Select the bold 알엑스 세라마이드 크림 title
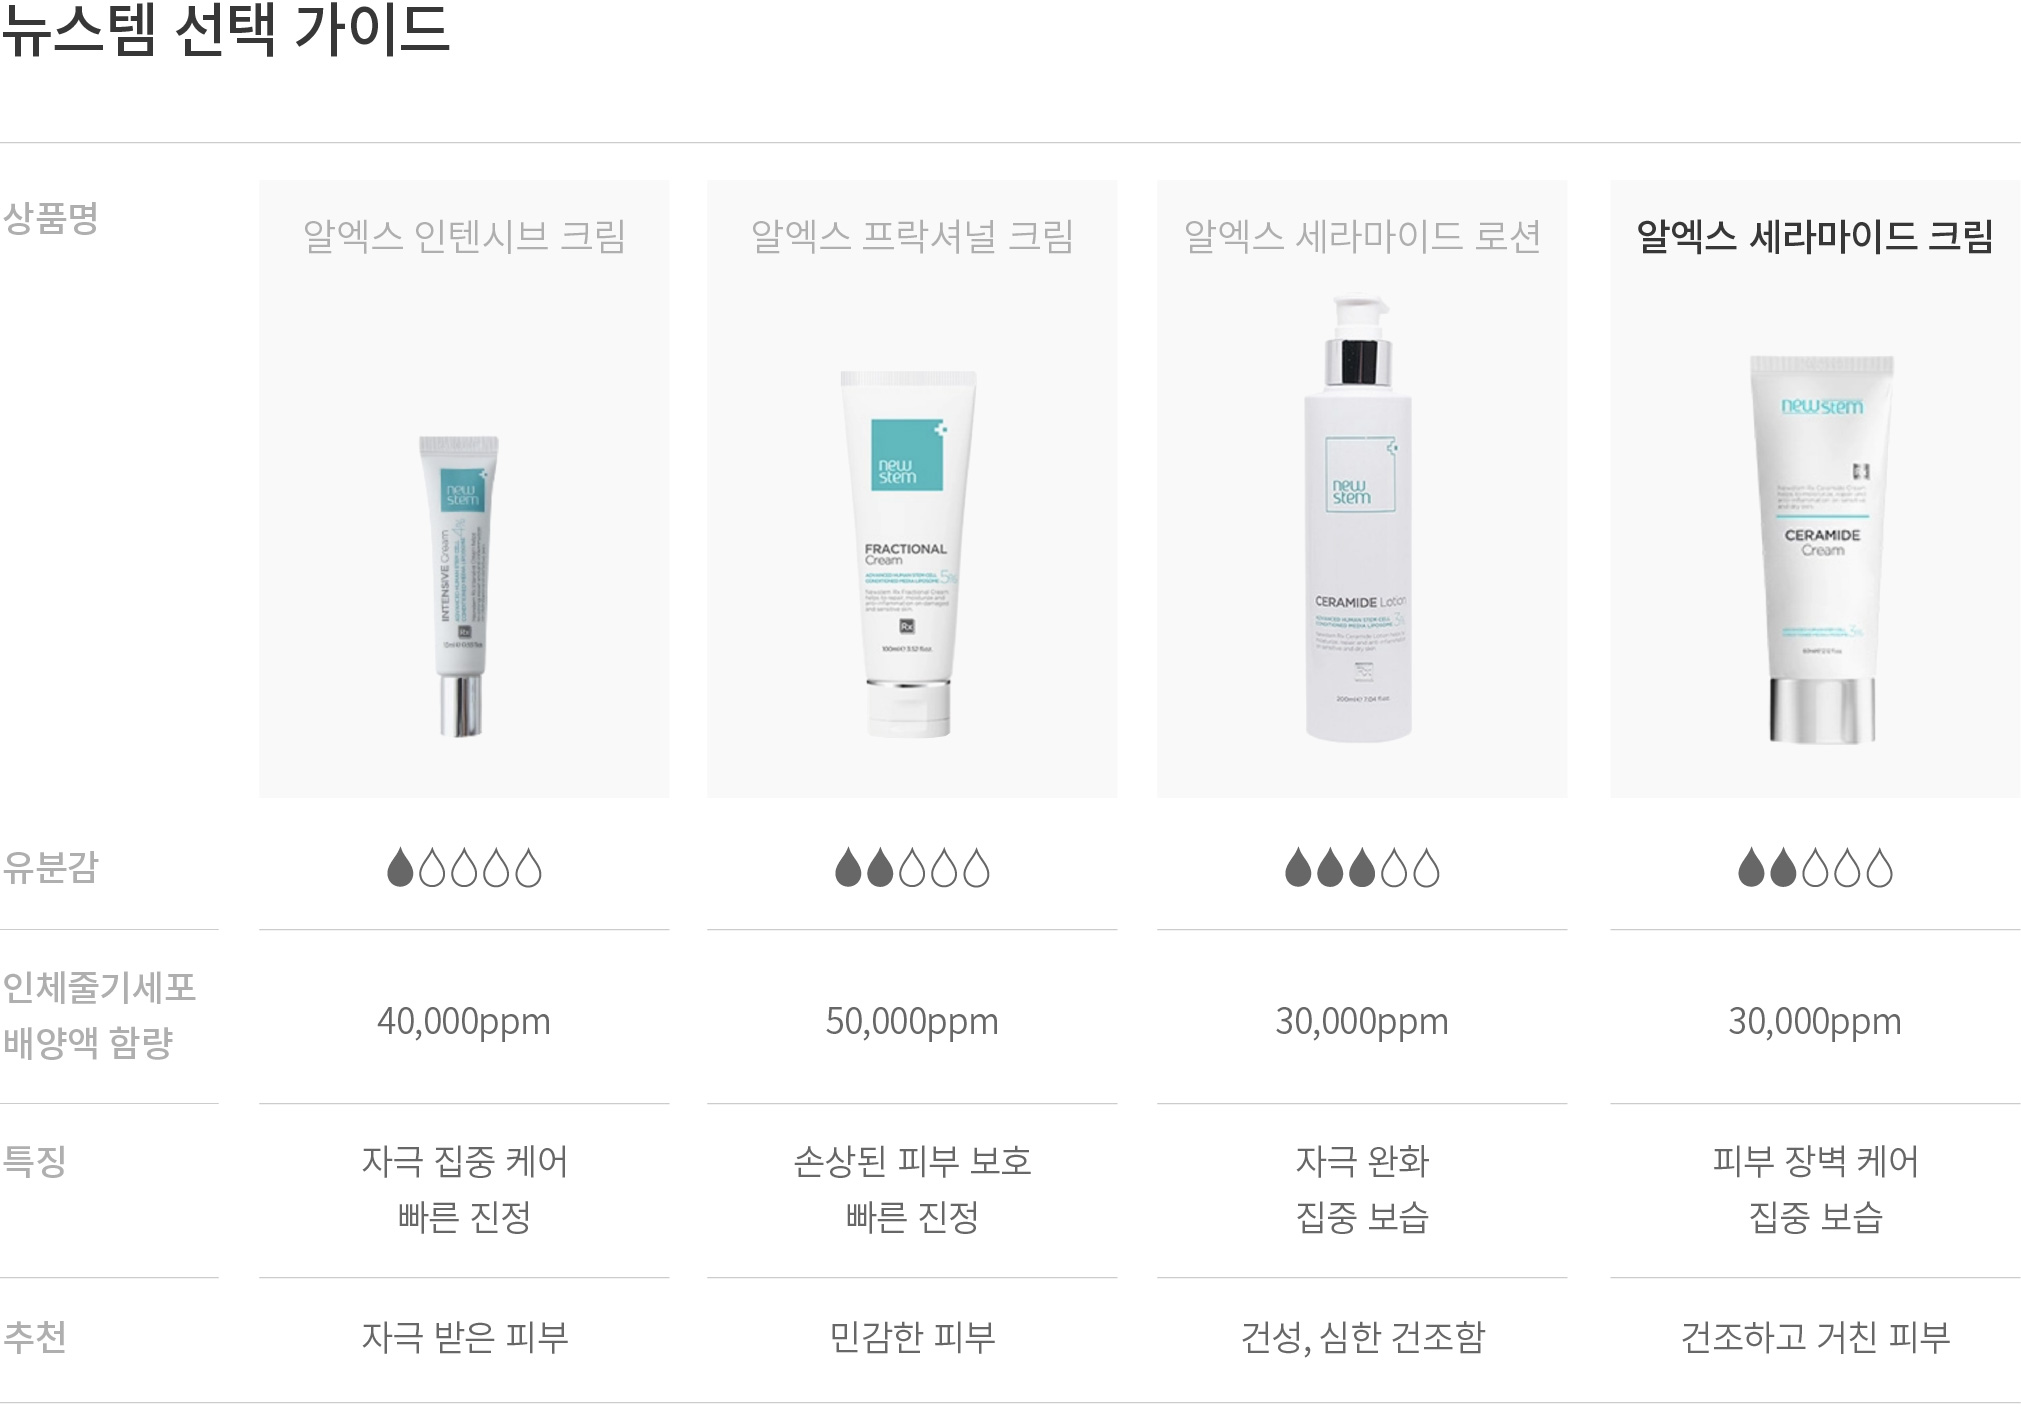Viewport: 2021px width, 1410px height. (x=1815, y=237)
